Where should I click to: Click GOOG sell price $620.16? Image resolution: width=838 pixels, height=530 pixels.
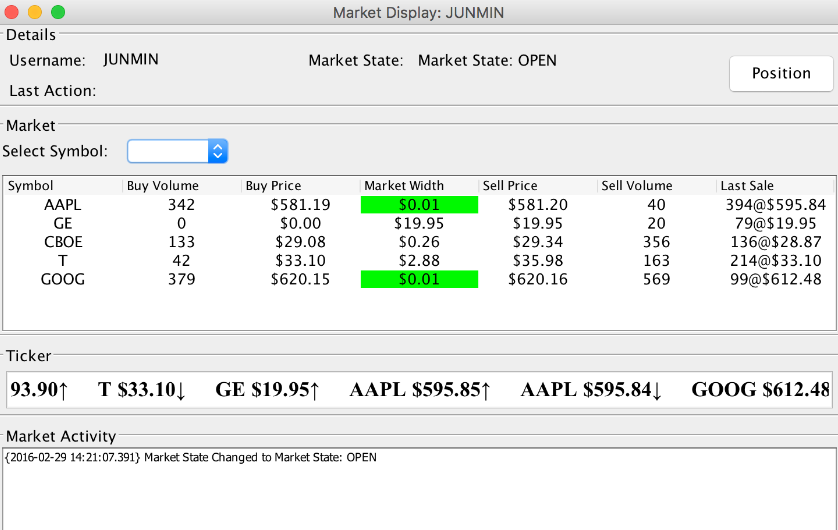pyautogui.click(x=538, y=279)
